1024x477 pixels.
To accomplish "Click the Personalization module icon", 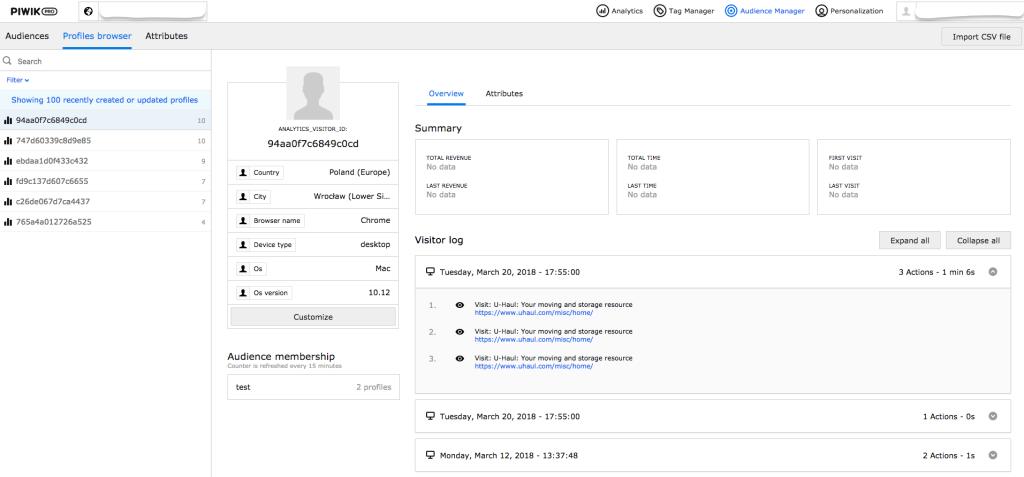I will click(x=821, y=11).
